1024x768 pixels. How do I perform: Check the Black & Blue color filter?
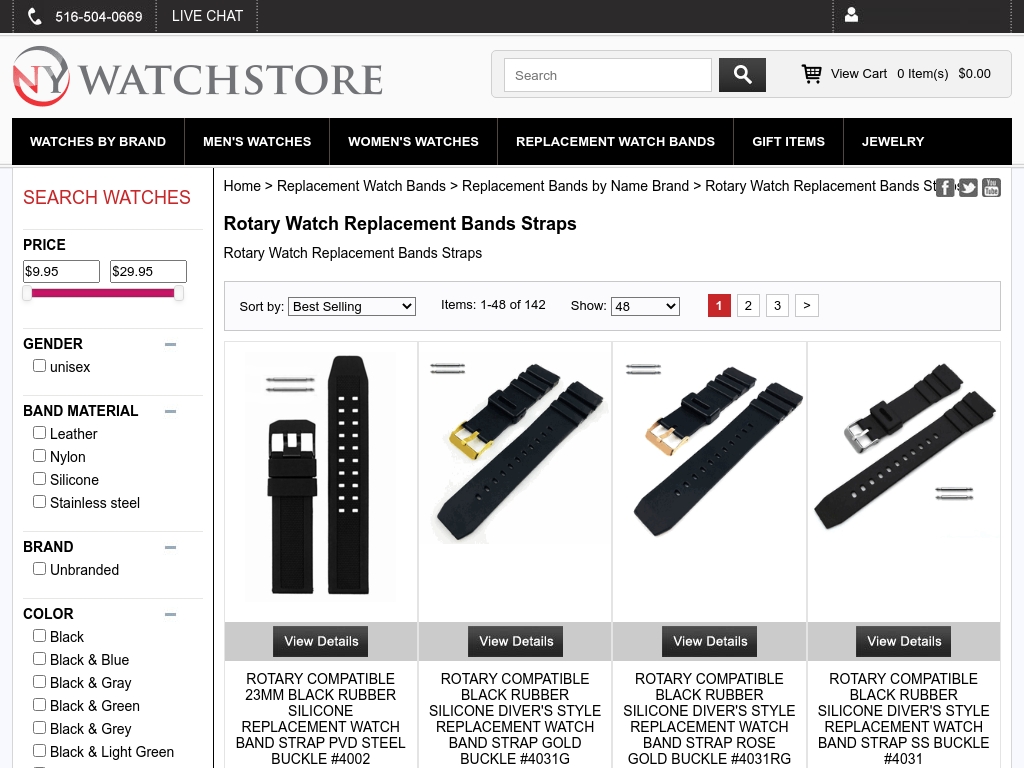pos(39,658)
